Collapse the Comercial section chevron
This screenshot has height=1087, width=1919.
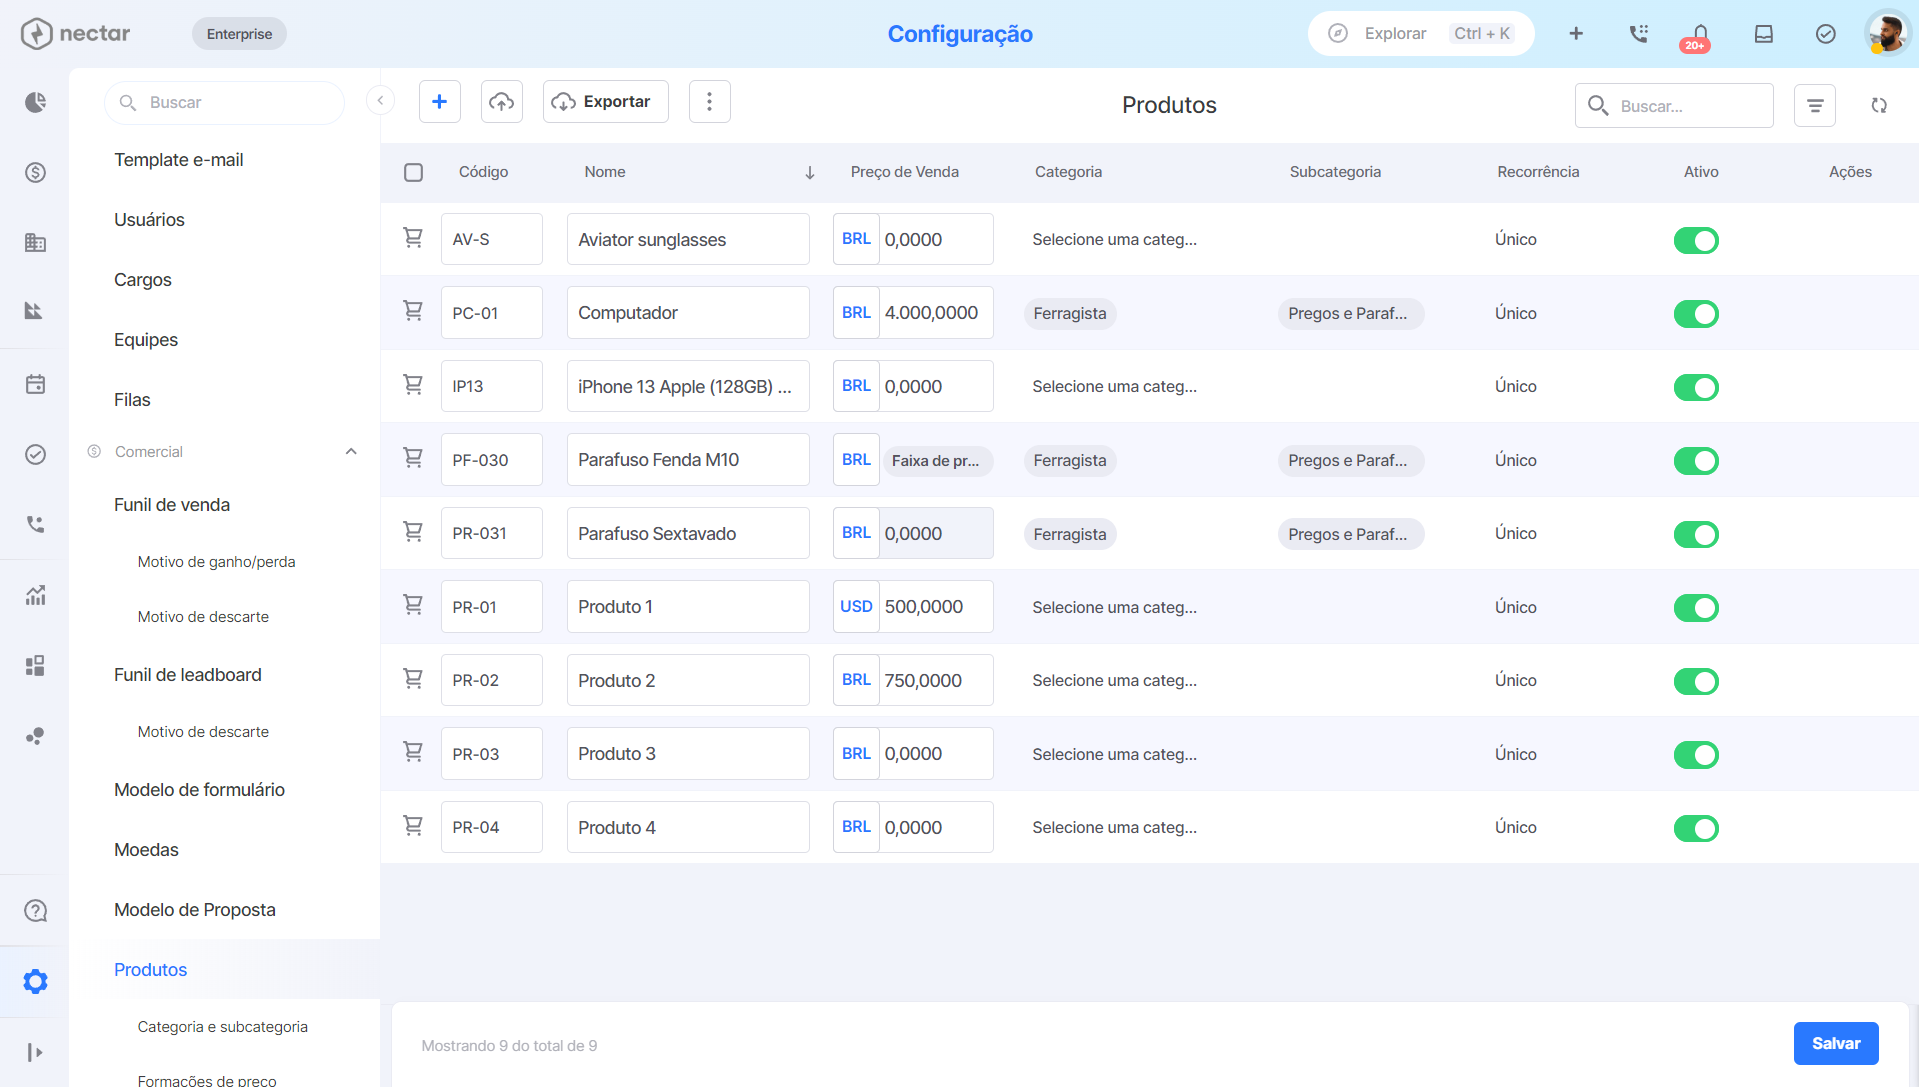[351, 452]
